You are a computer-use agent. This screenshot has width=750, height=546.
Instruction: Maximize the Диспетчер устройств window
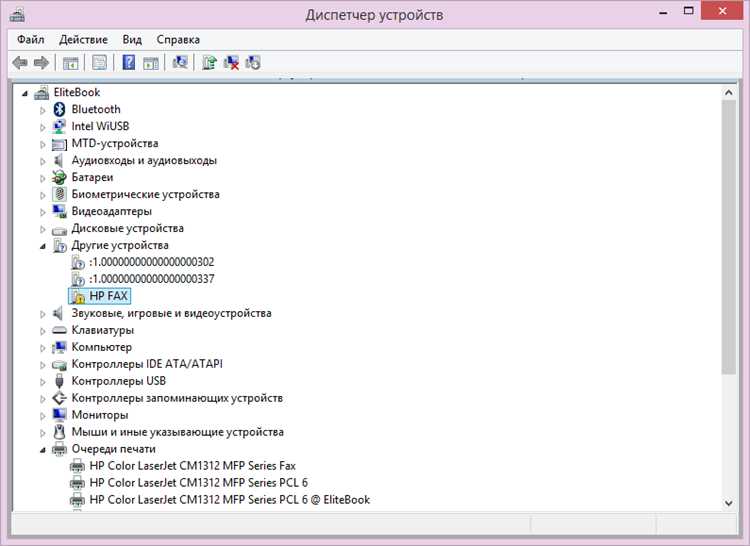click(688, 11)
